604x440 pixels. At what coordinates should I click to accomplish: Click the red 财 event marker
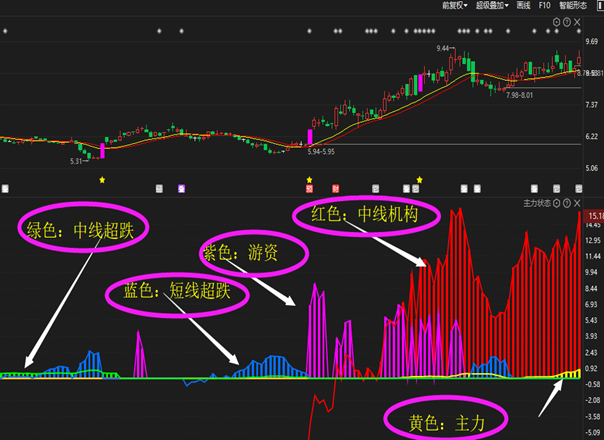(x=336, y=188)
